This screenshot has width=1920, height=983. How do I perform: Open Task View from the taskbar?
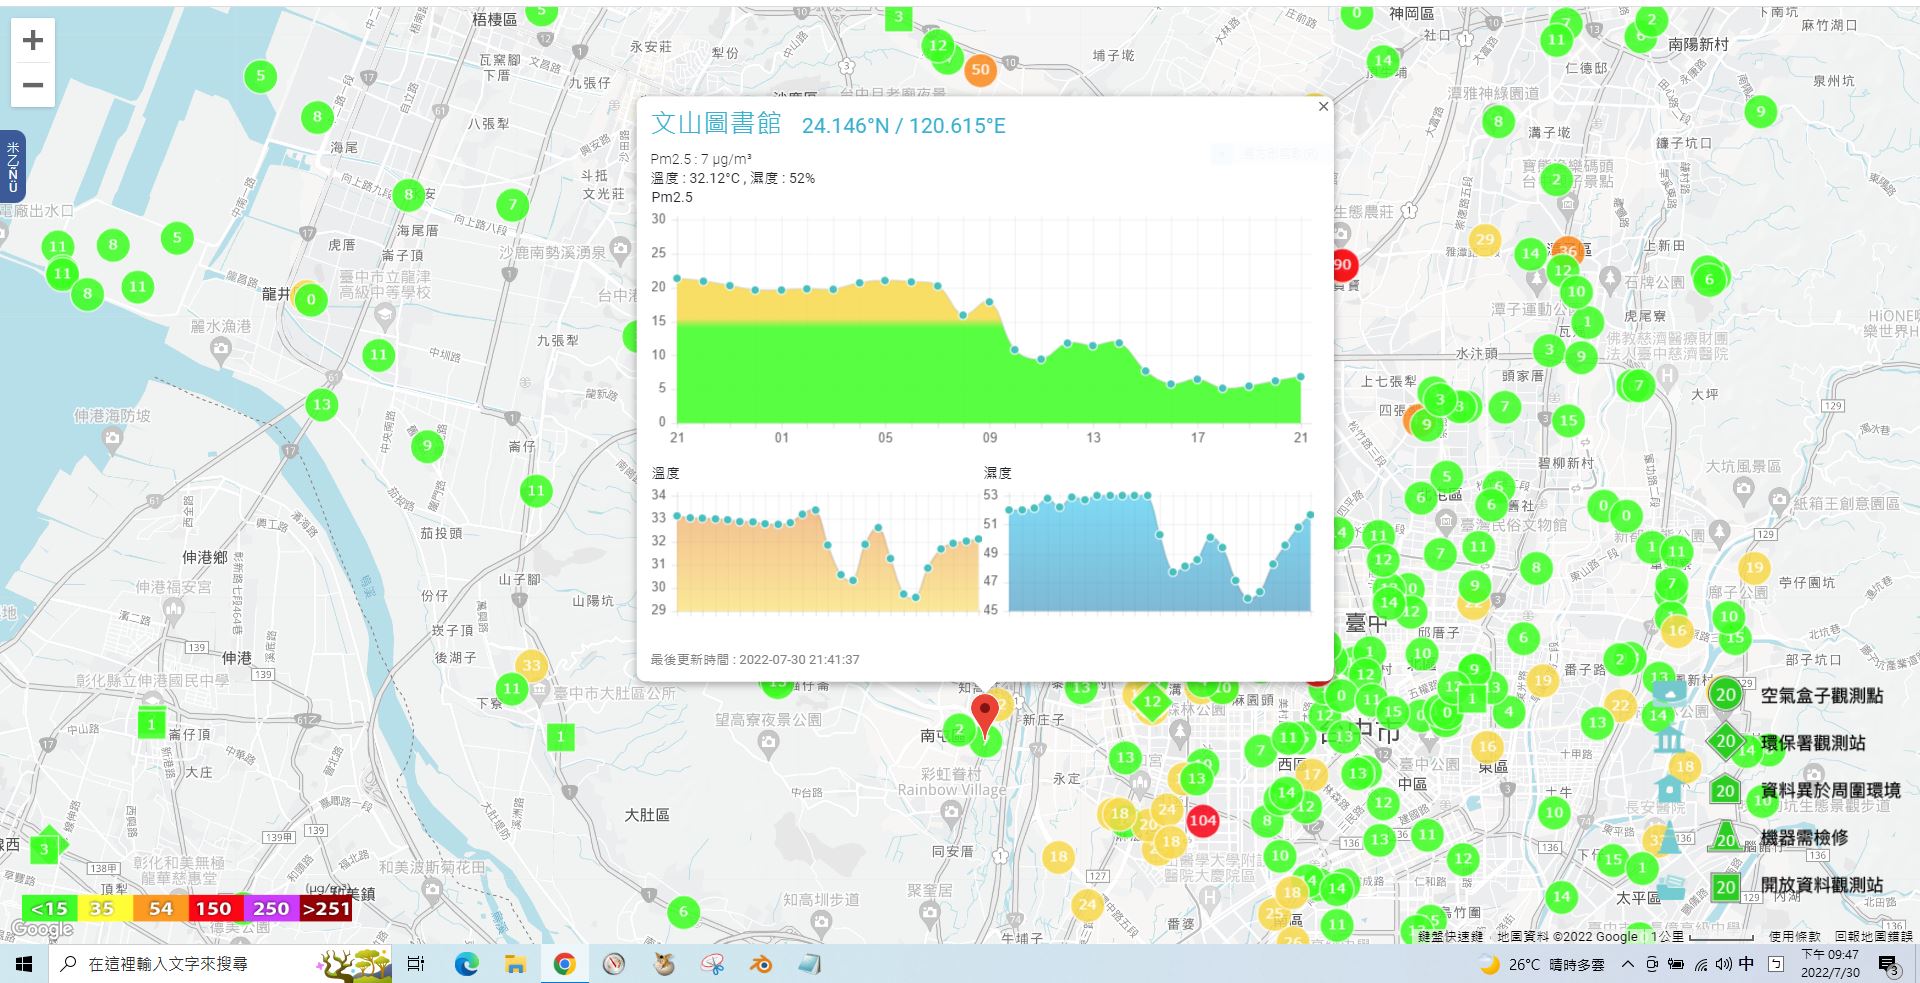tap(416, 964)
